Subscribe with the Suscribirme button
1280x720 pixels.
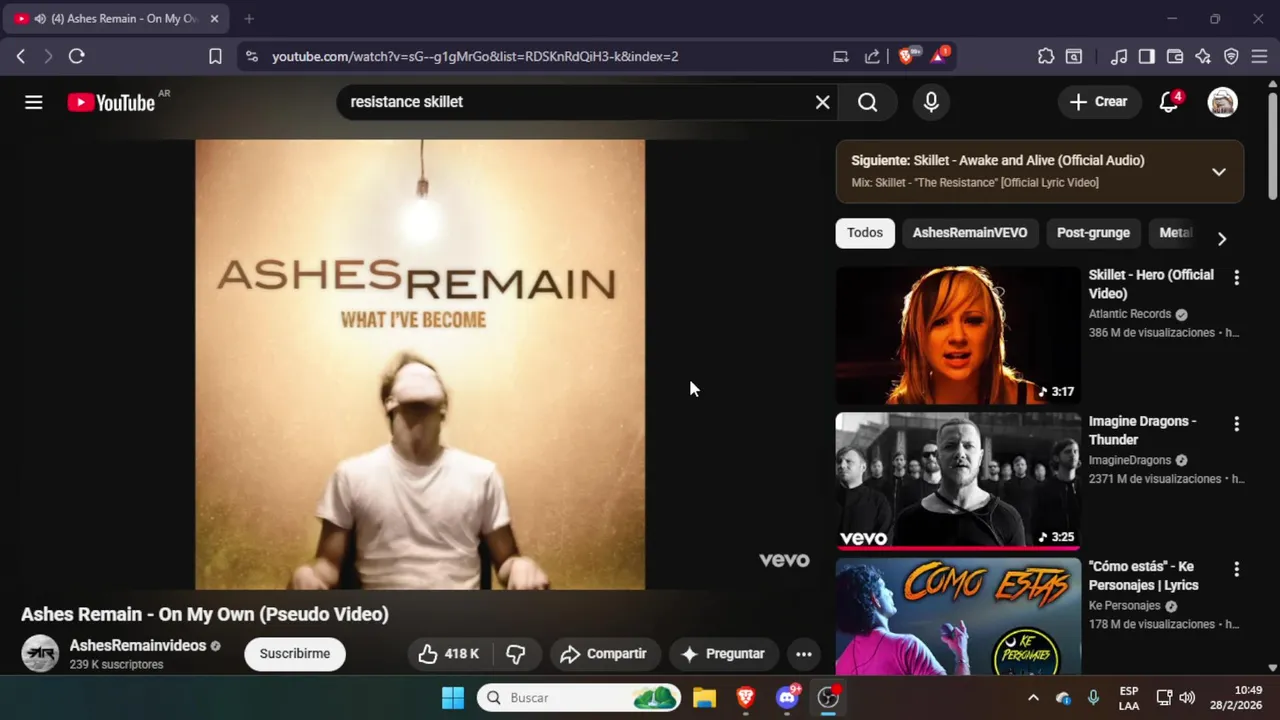click(x=295, y=654)
